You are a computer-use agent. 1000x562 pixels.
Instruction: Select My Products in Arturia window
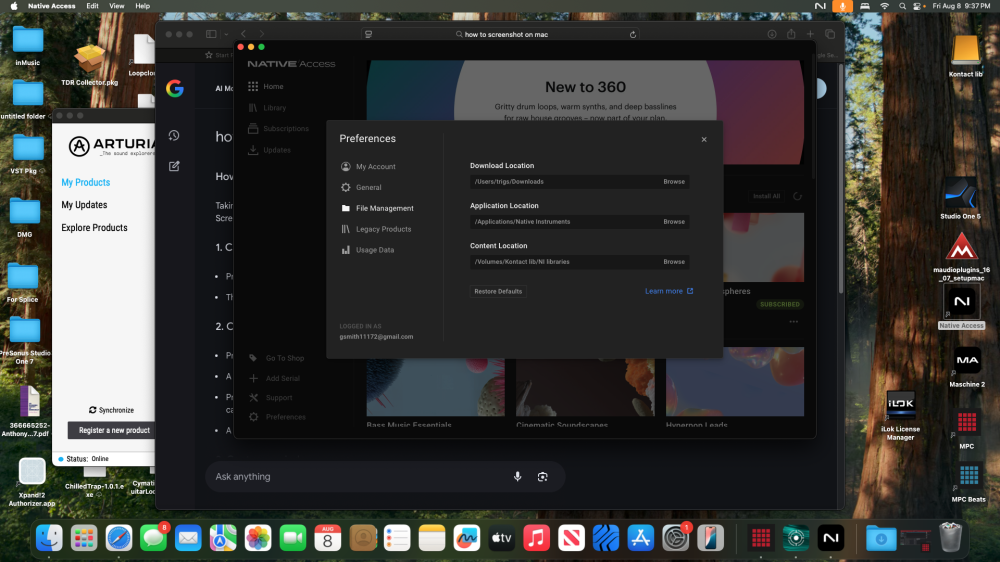click(x=85, y=182)
